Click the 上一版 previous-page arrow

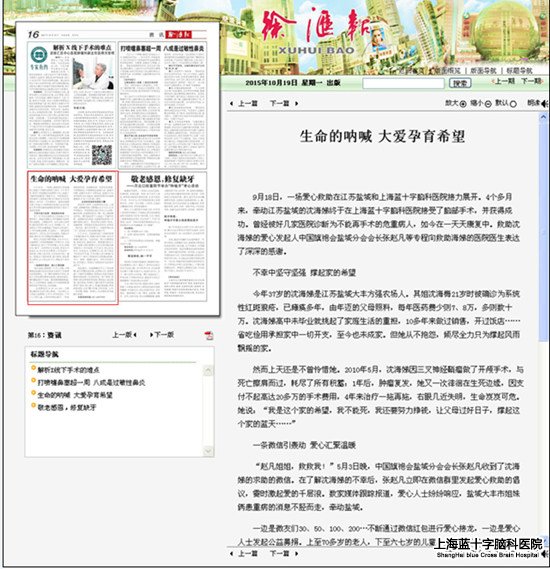click(x=135, y=335)
